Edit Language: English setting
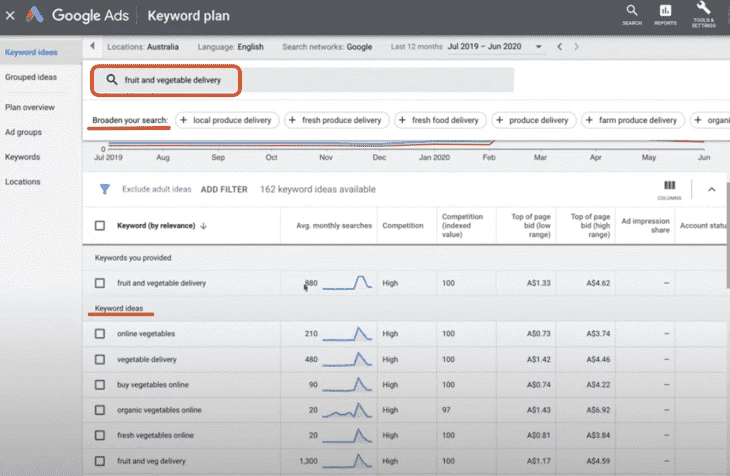The image size is (730, 476). pyautogui.click(x=230, y=47)
